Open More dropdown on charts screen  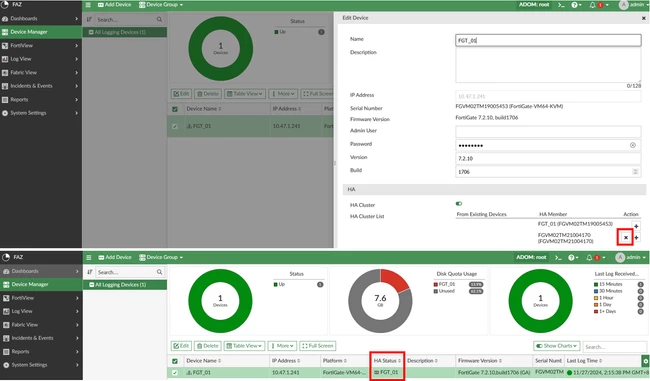coord(283,346)
